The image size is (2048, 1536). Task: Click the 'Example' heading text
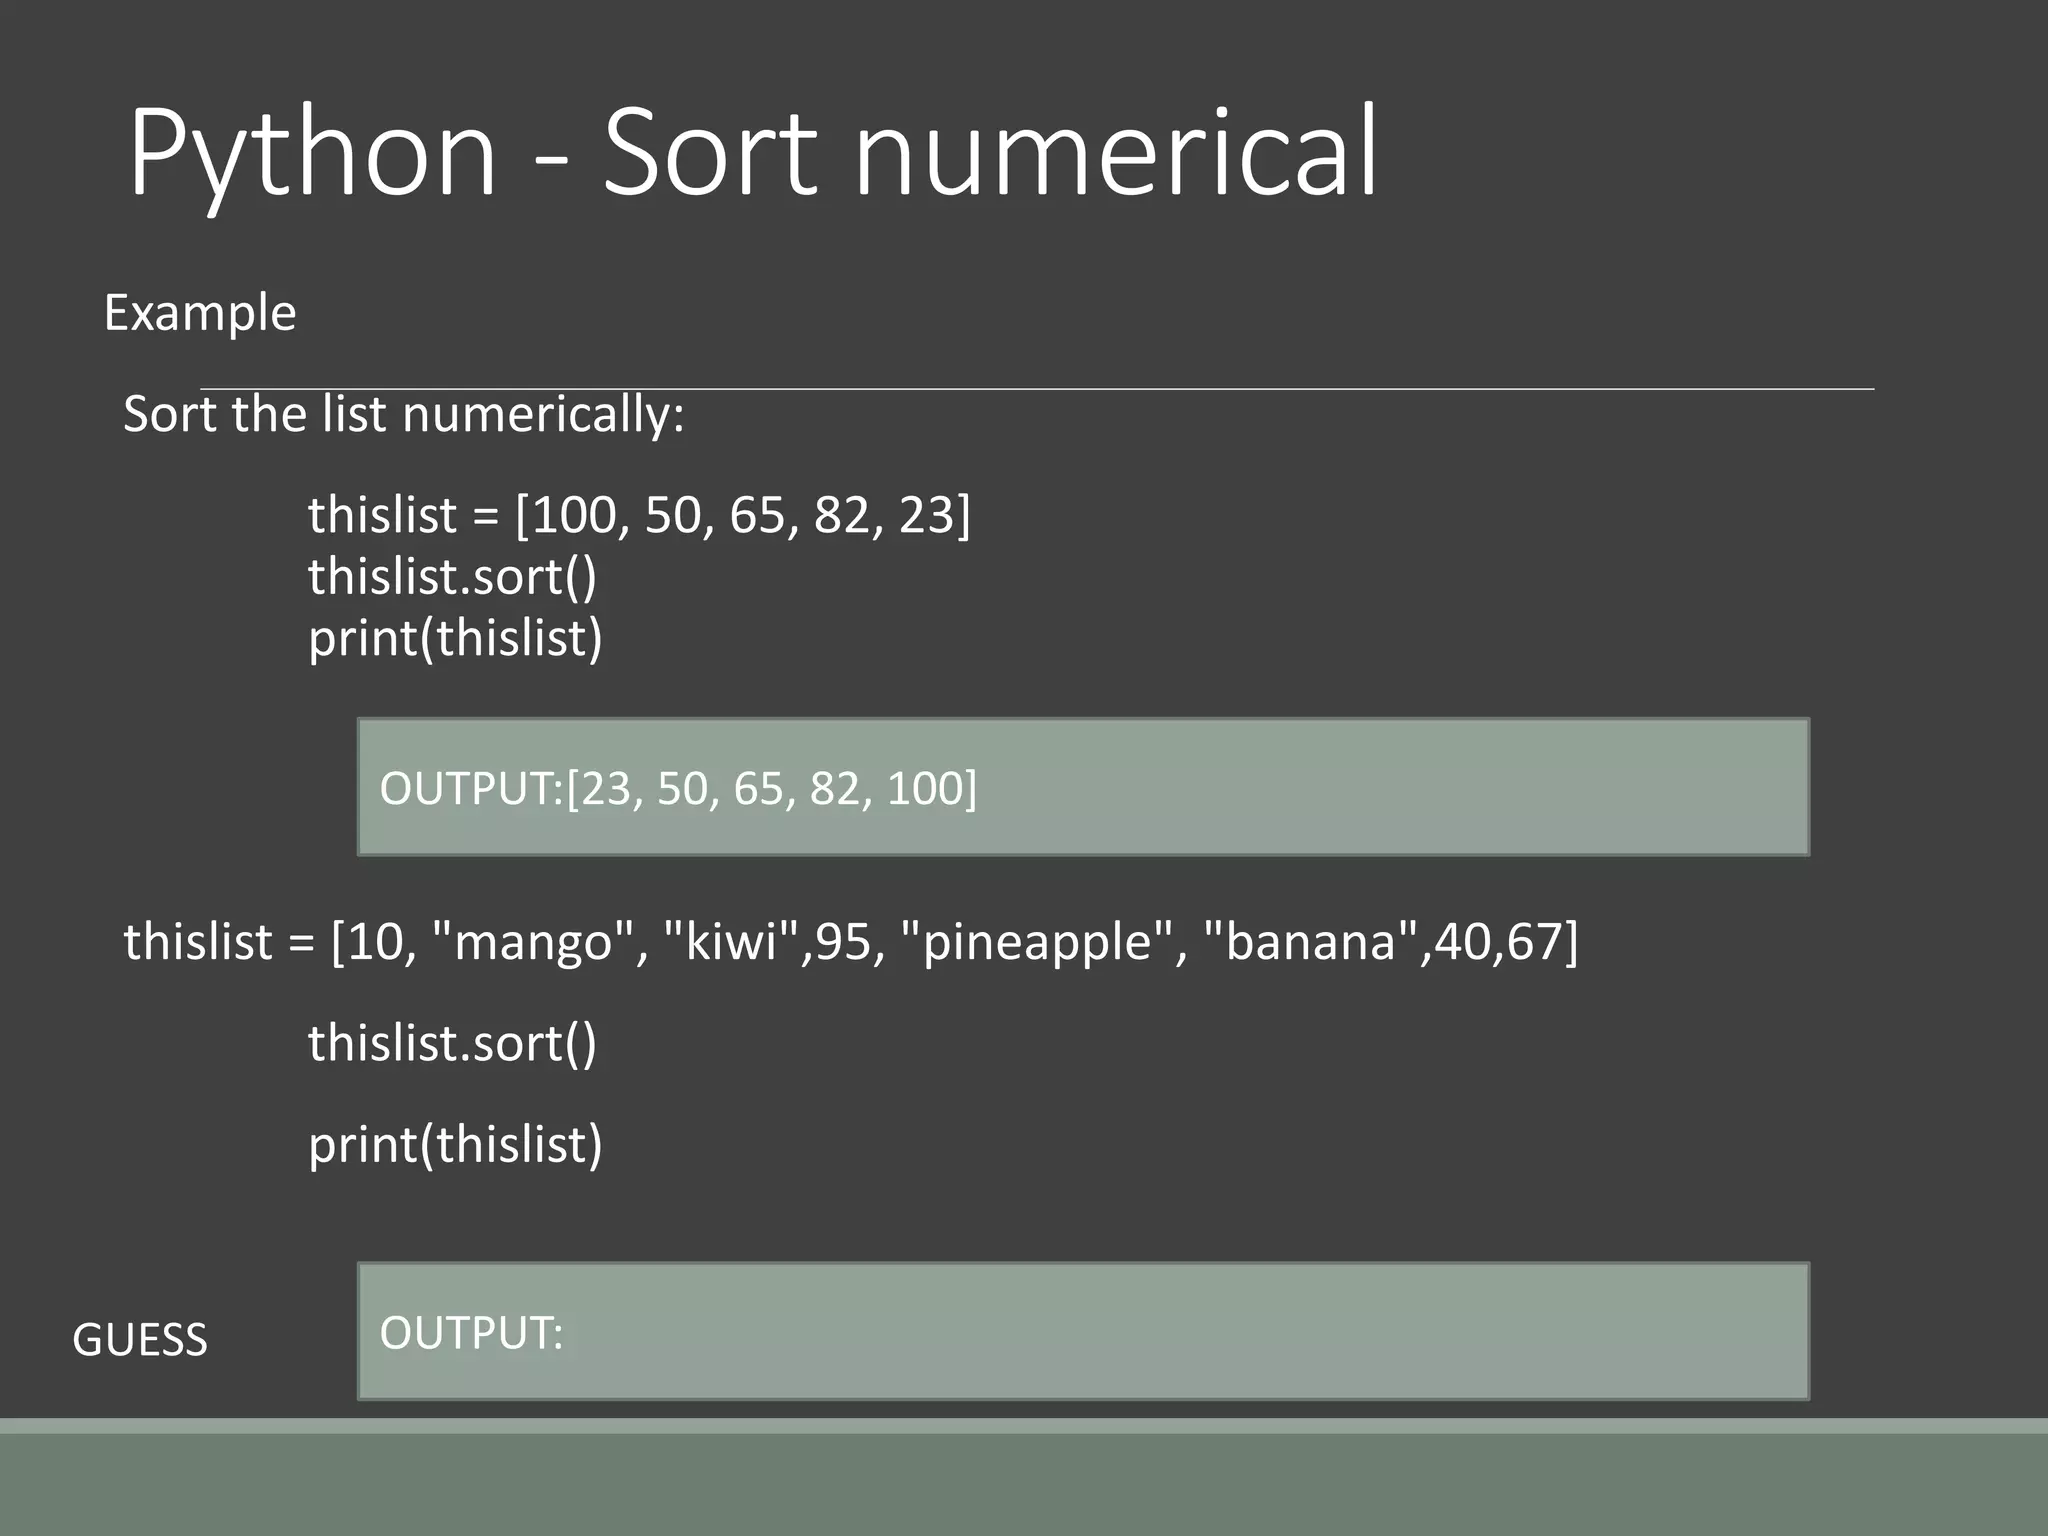(x=200, y=313)
